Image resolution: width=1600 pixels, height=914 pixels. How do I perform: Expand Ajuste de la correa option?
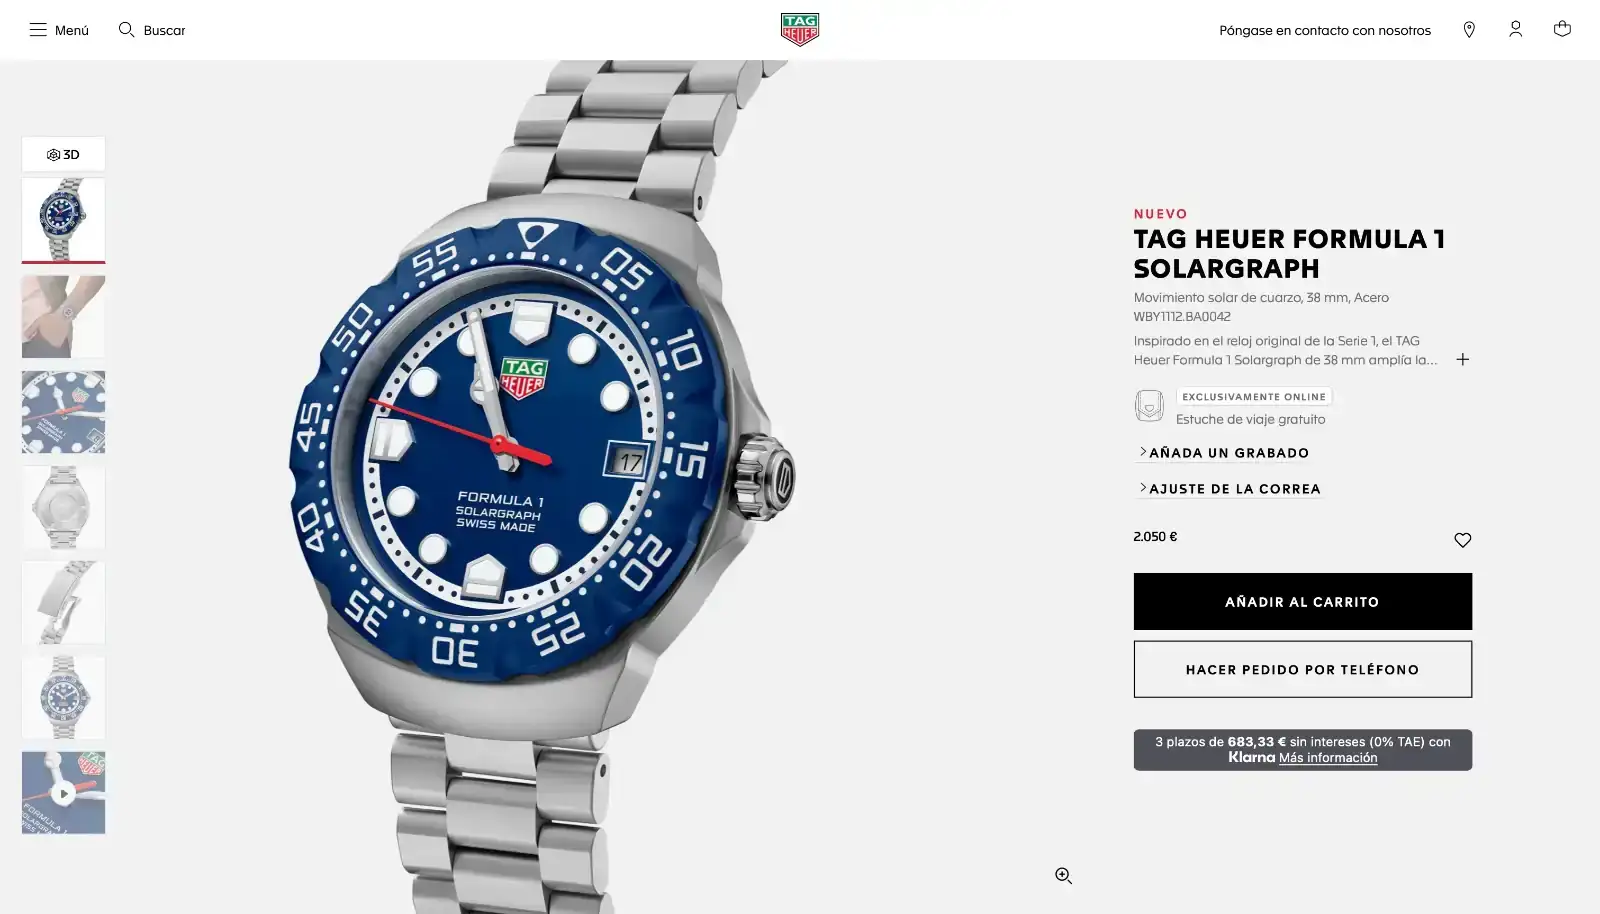1229,488
